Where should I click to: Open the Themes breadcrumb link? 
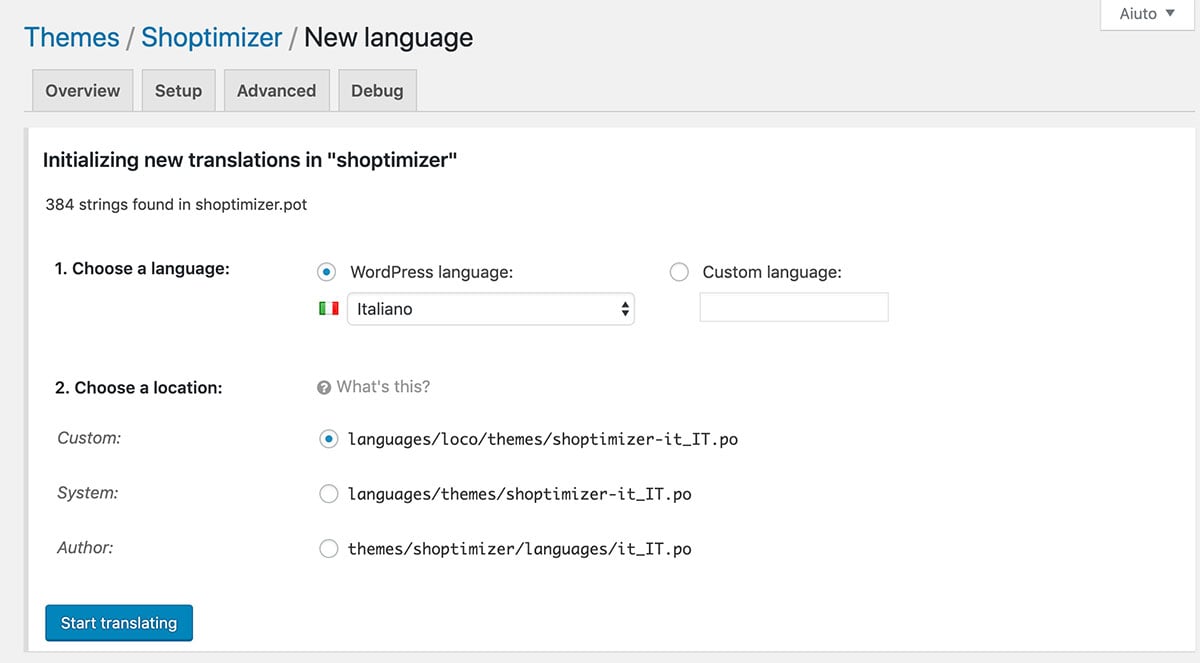click(x=71, y=38)
